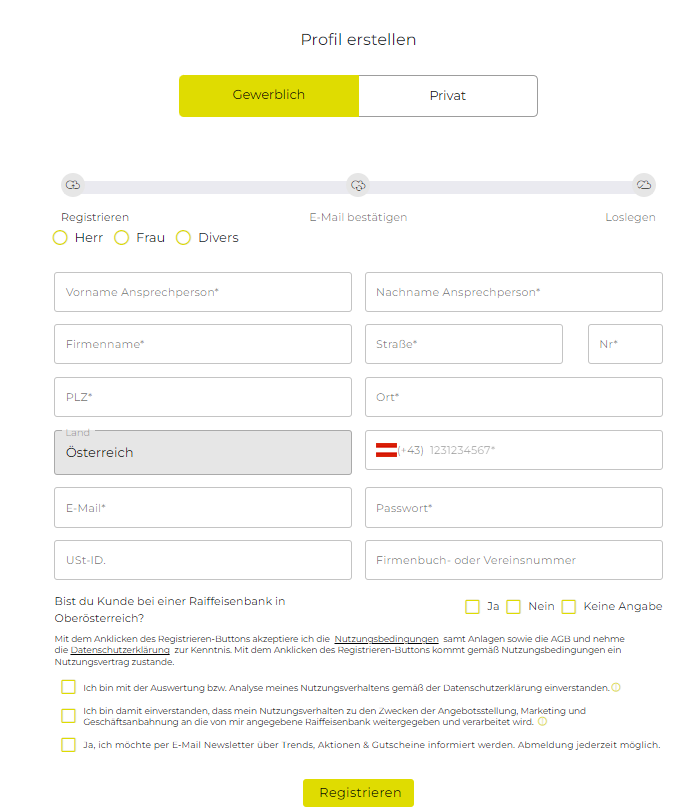Open info icon beside Auswertung consent text

tap(616, 687)
